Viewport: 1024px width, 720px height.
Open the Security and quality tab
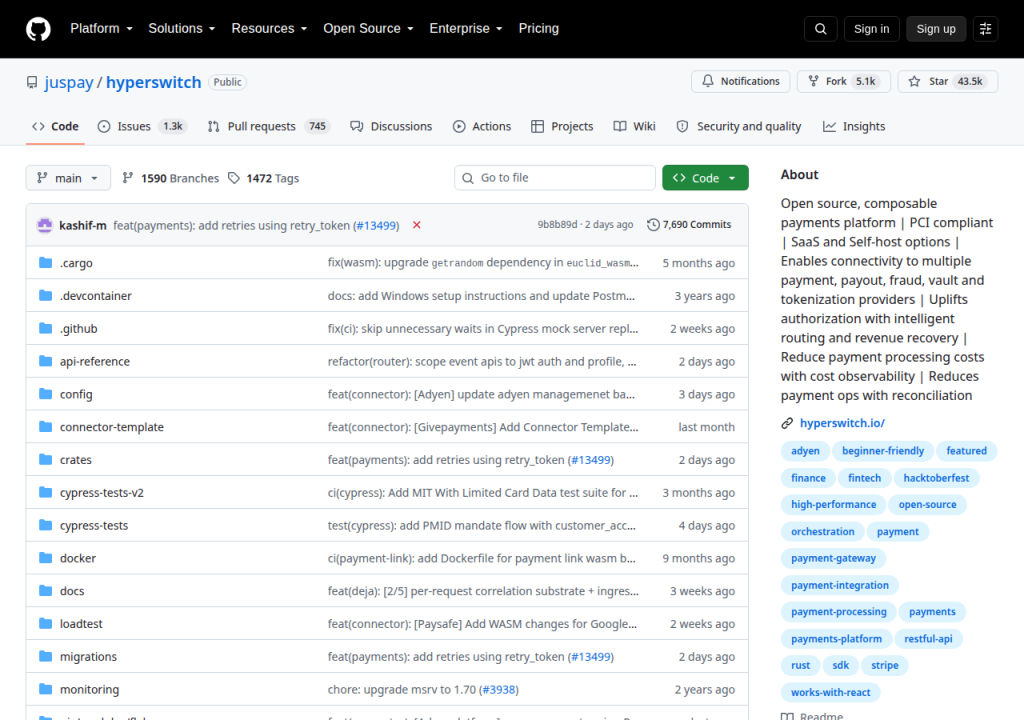[x=739, y=126]
